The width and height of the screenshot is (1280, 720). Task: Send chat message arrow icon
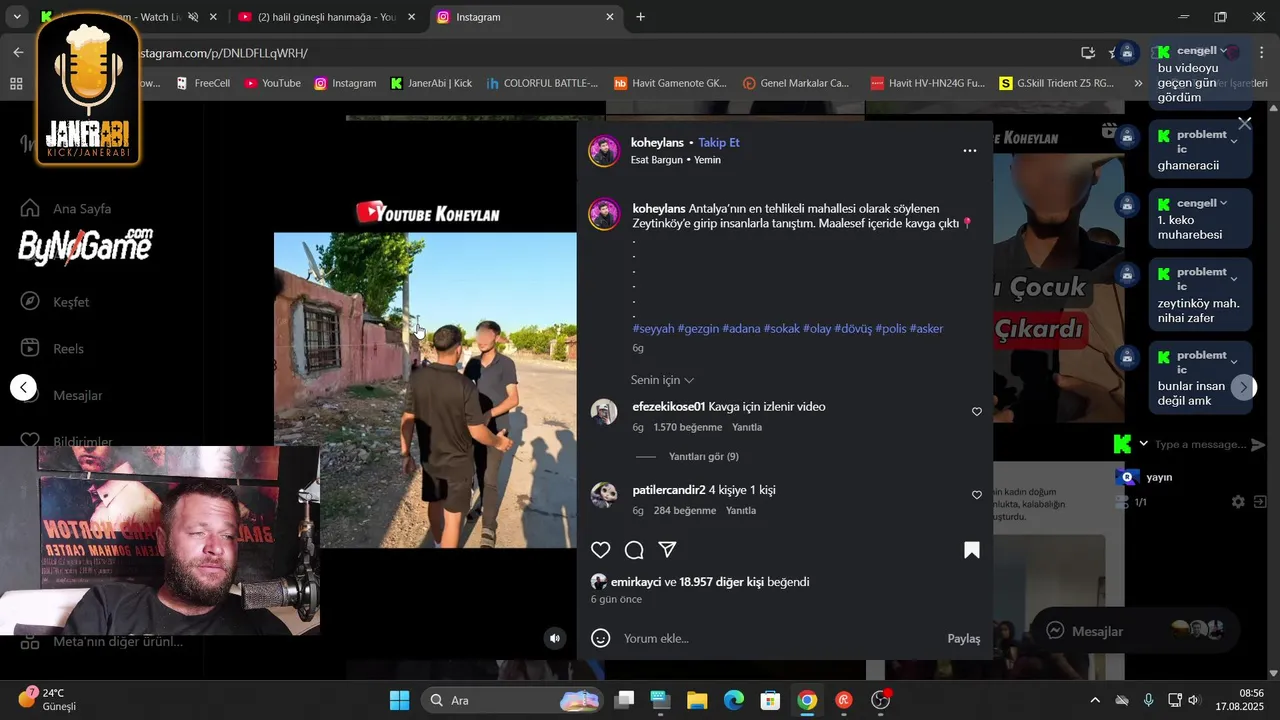[x=1258, y=445]
